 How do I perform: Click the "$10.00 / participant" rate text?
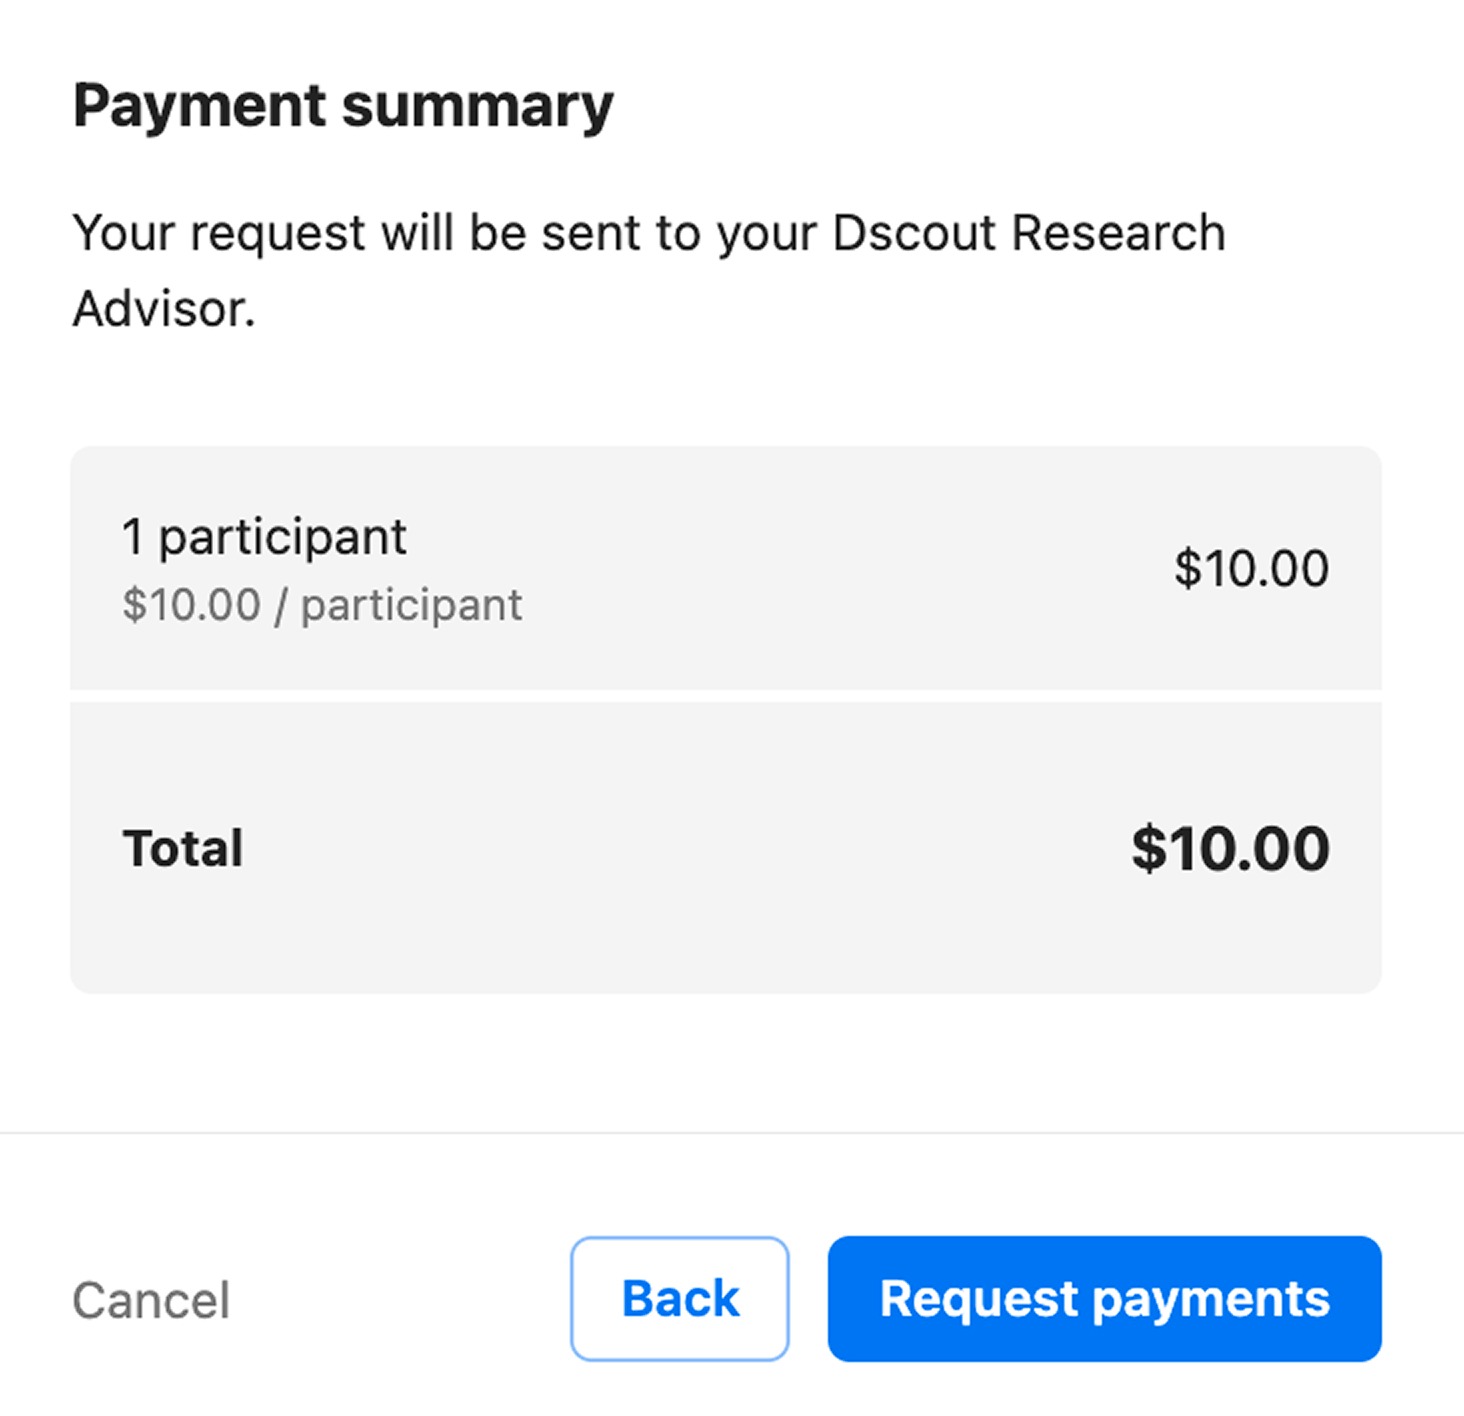click(x=322, y=605)
